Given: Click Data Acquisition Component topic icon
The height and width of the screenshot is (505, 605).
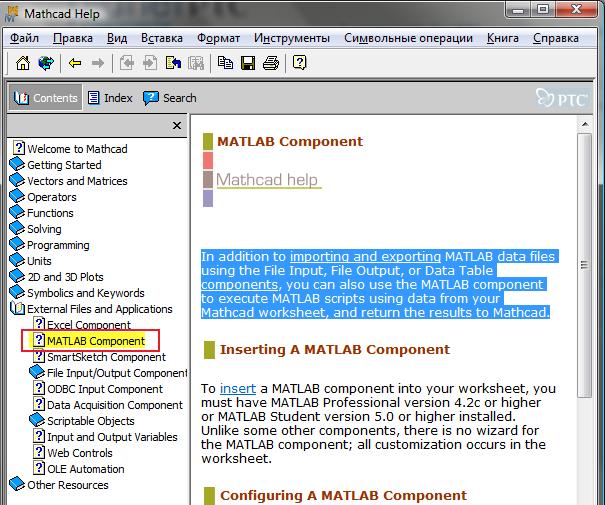Looking at the screenshot, I should click(39, 404).
